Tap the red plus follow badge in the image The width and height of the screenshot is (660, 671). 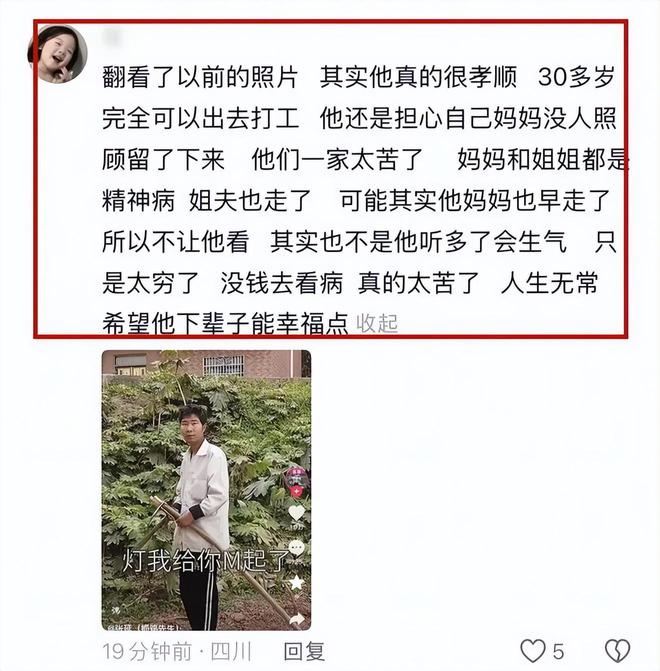pos(296,493)
